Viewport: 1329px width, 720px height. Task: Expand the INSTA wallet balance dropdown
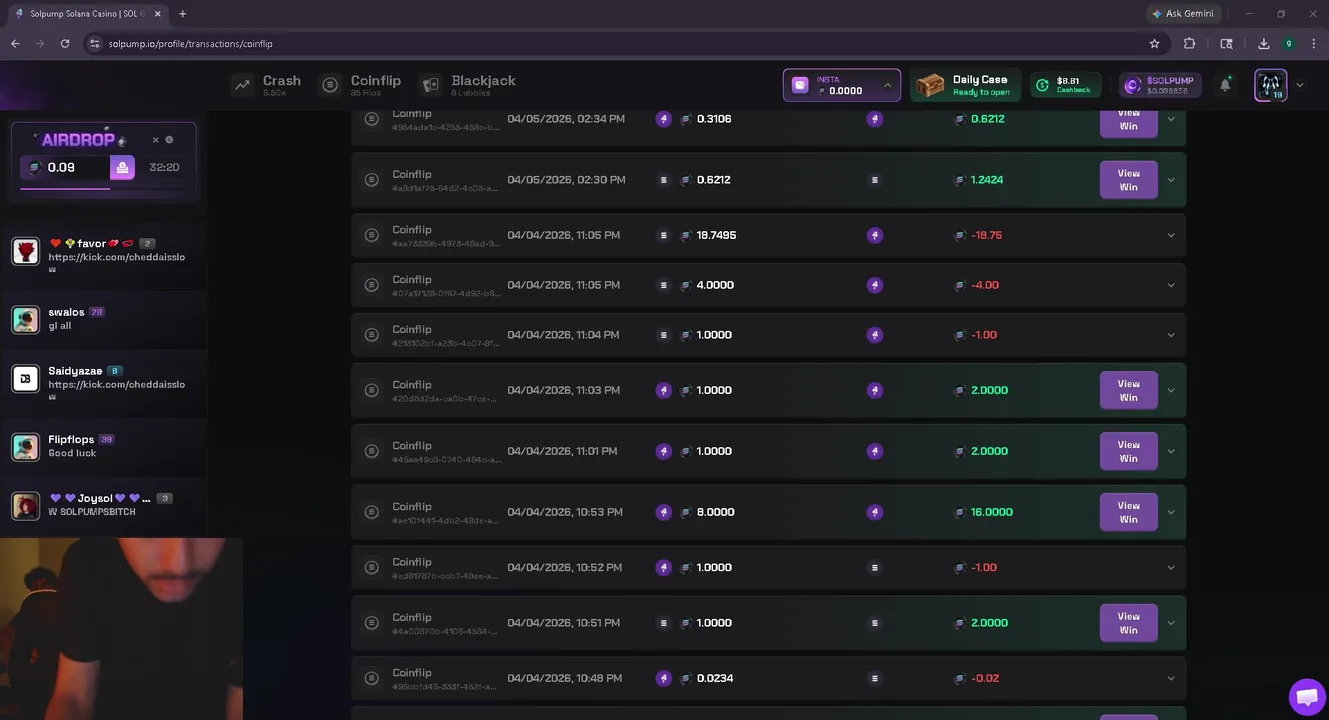[x=887, y=85]
